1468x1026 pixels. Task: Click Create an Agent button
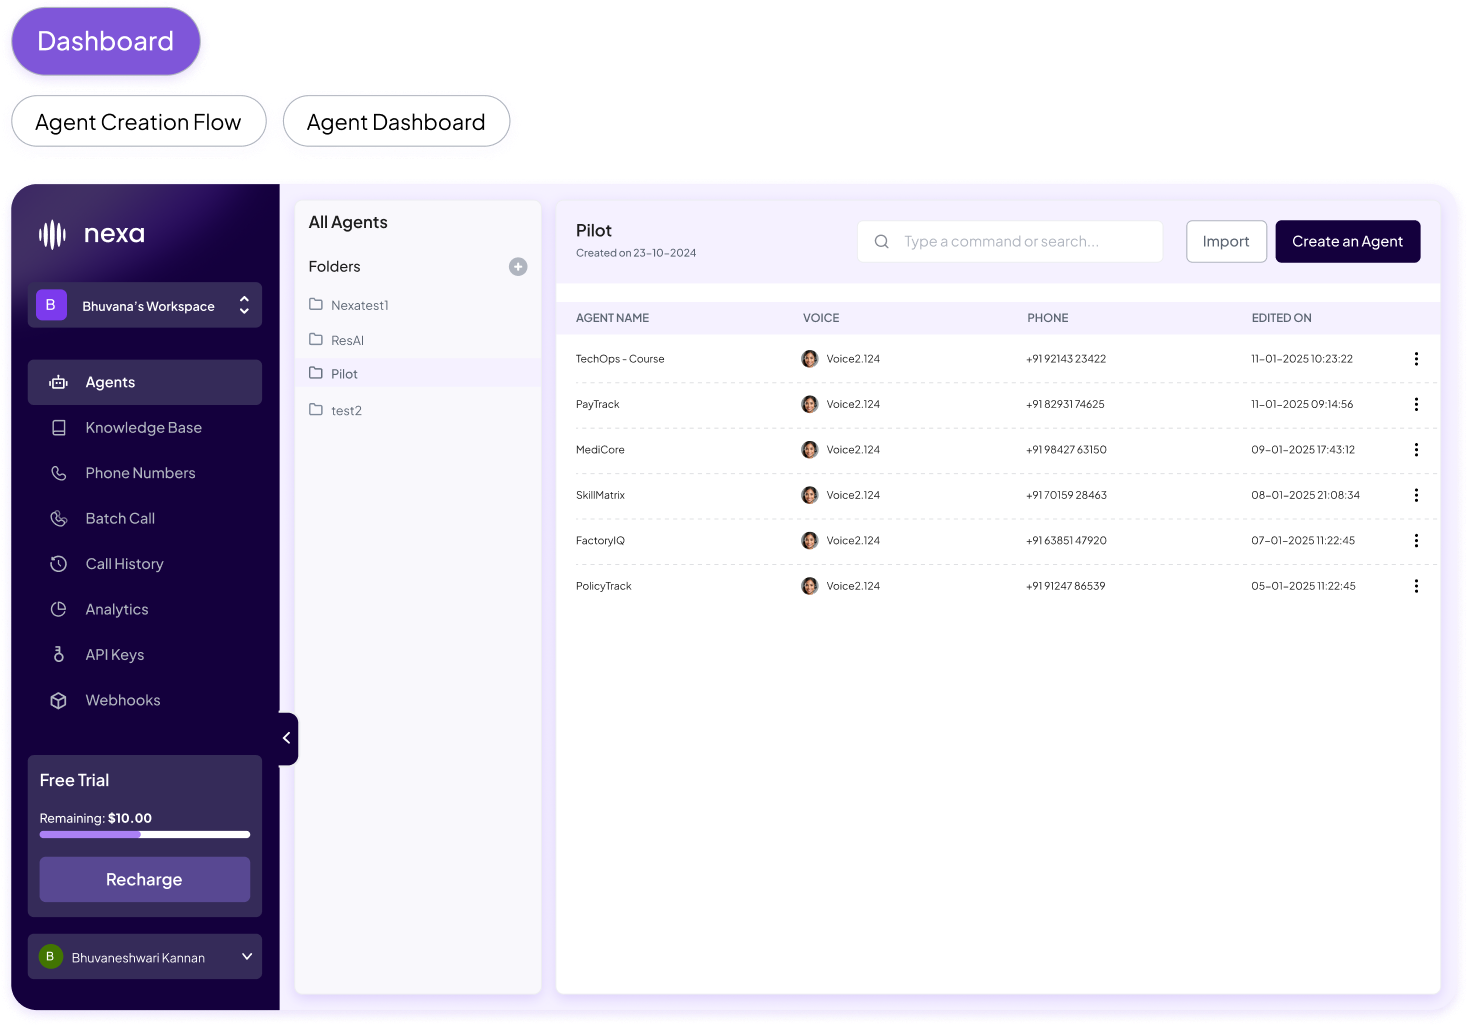point(1348,241)
